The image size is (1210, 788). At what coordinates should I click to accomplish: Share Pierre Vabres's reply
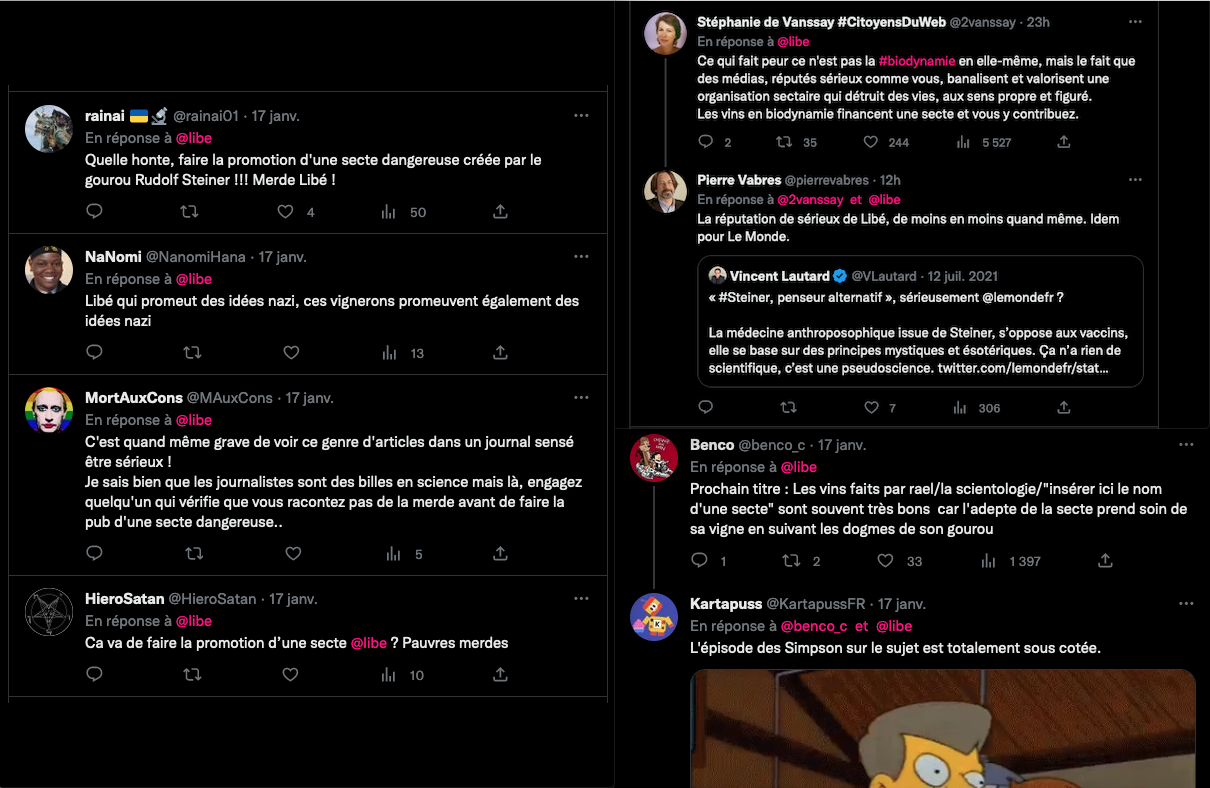[1064, 408]
